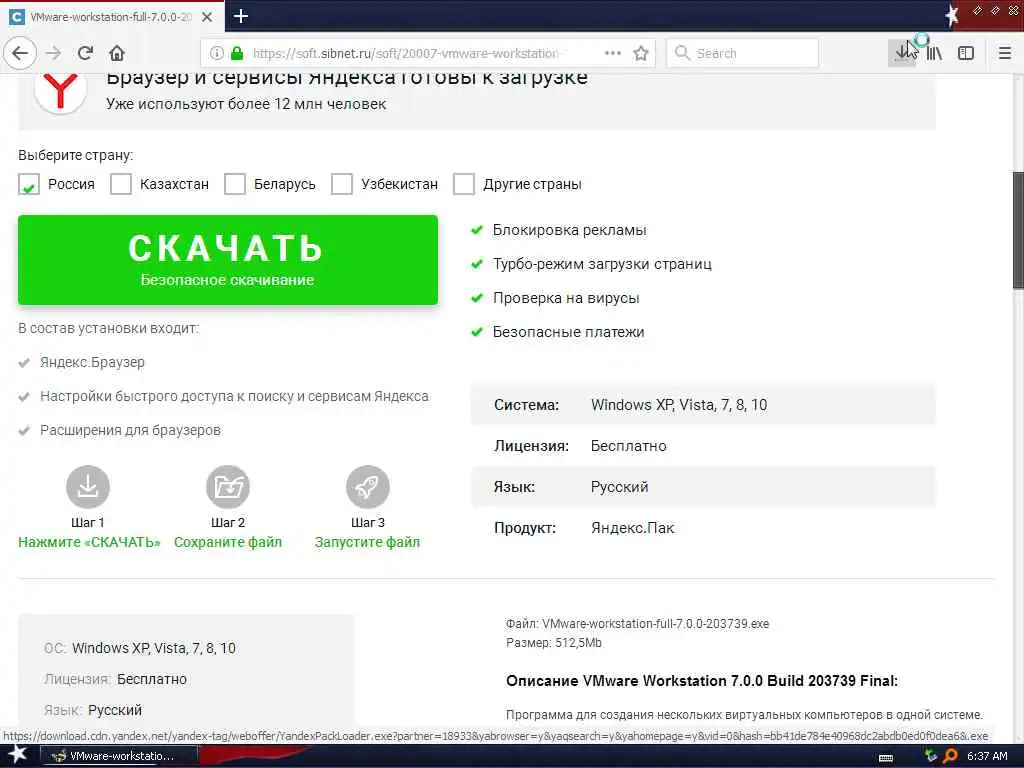Click the soft.sibnet.ru address bar URL
The width and height of the screenshot is (1024, 768).
406,53
